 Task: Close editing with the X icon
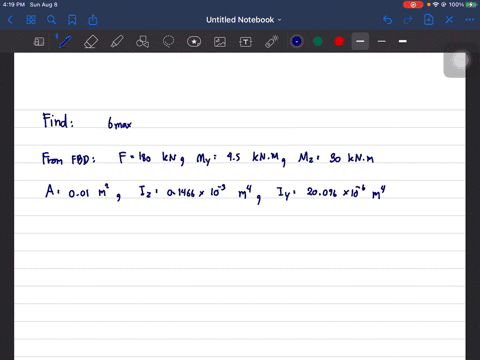449,20
